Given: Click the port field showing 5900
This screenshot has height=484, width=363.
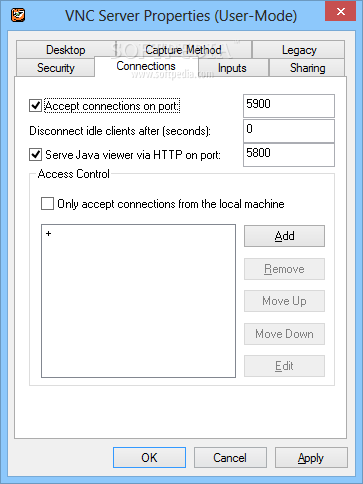Looking at the screenshot, I should [x=289, y=106].
